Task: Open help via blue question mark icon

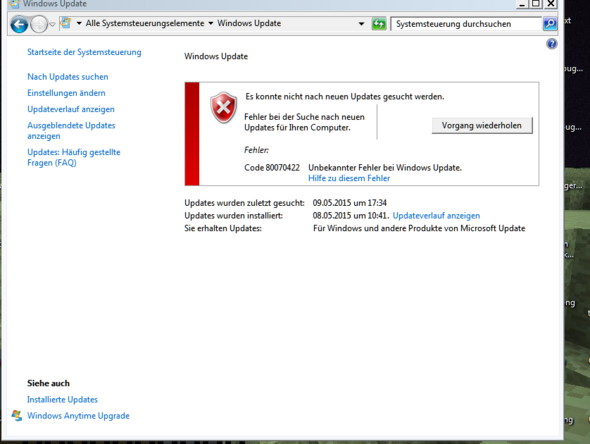Action: 552,44
